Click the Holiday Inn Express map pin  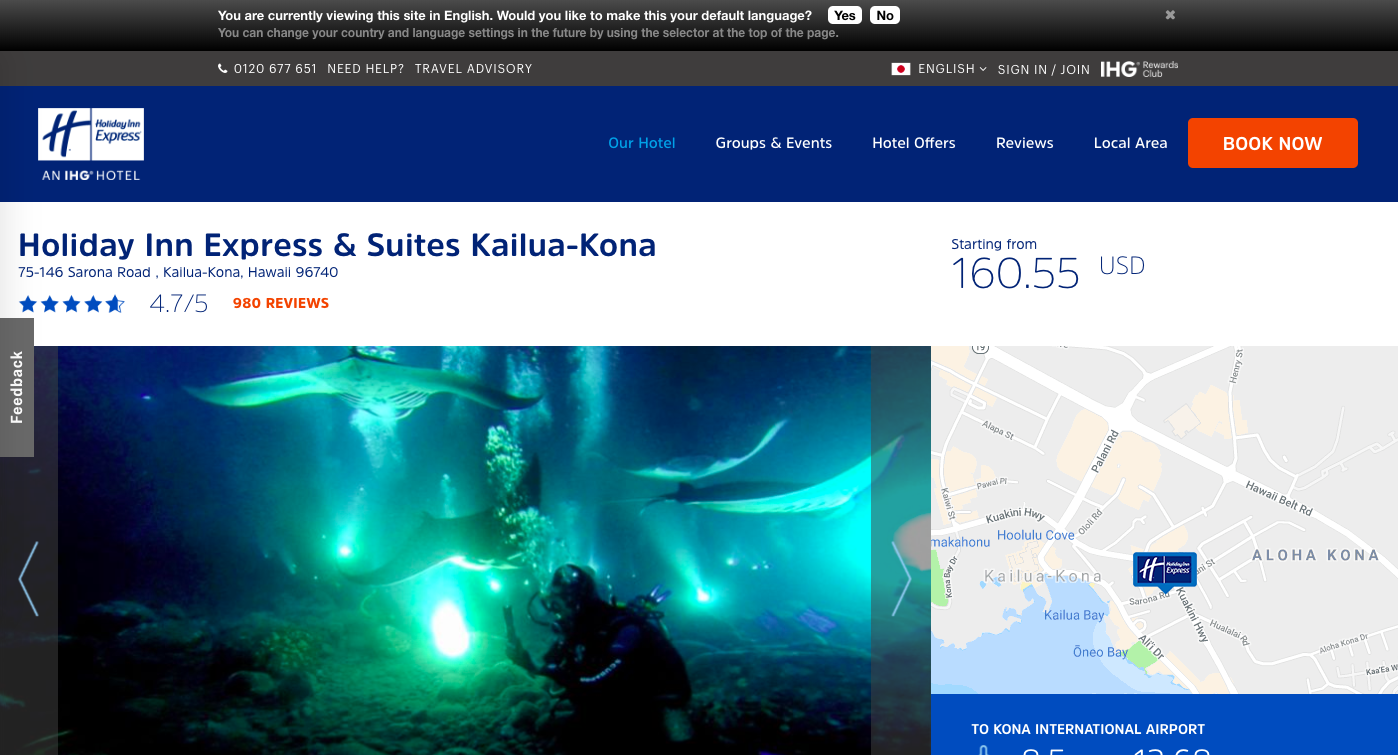pos(1164,570)
